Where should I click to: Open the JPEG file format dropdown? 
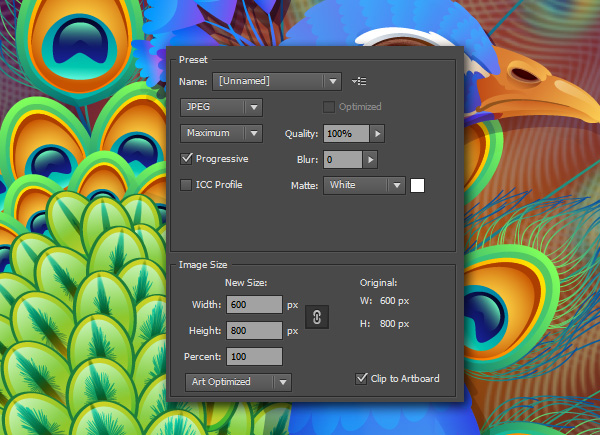(221, 107)
